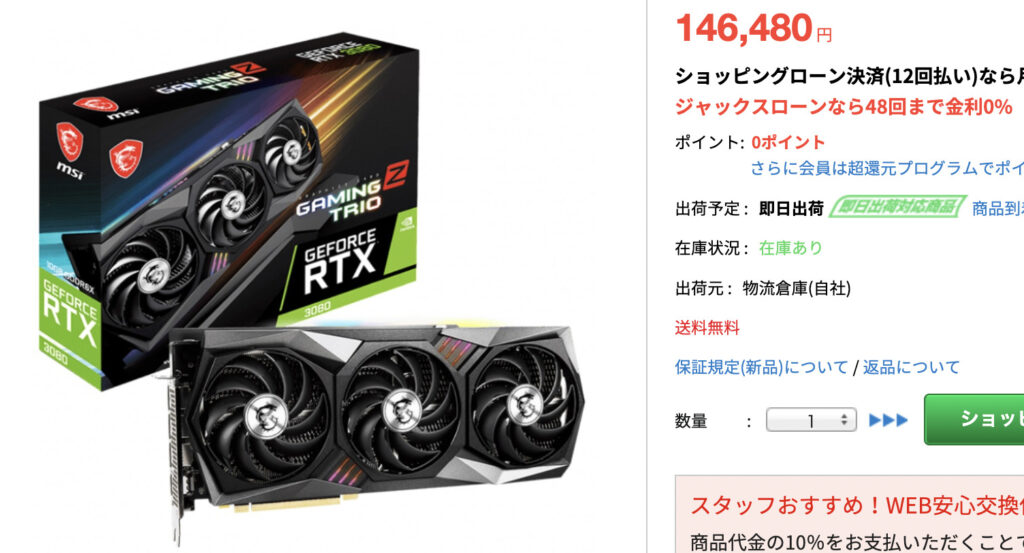Viewport: 1024px width, 553px height.
Task: Click the GAMING Z TRIO logo on box
Action: pos(351,191)
